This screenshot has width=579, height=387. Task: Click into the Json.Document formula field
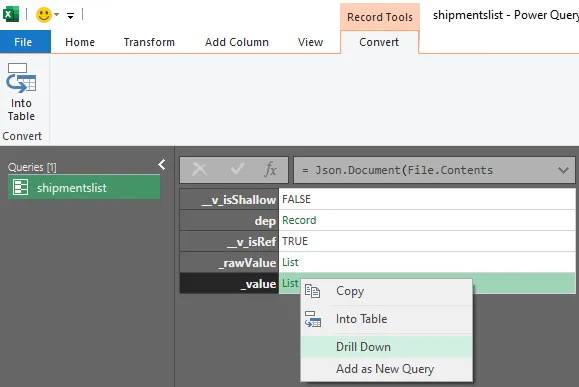click(x=434, y=170)
